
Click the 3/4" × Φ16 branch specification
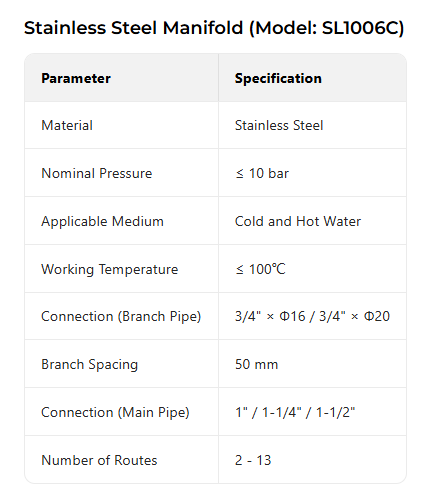point(270,316)
